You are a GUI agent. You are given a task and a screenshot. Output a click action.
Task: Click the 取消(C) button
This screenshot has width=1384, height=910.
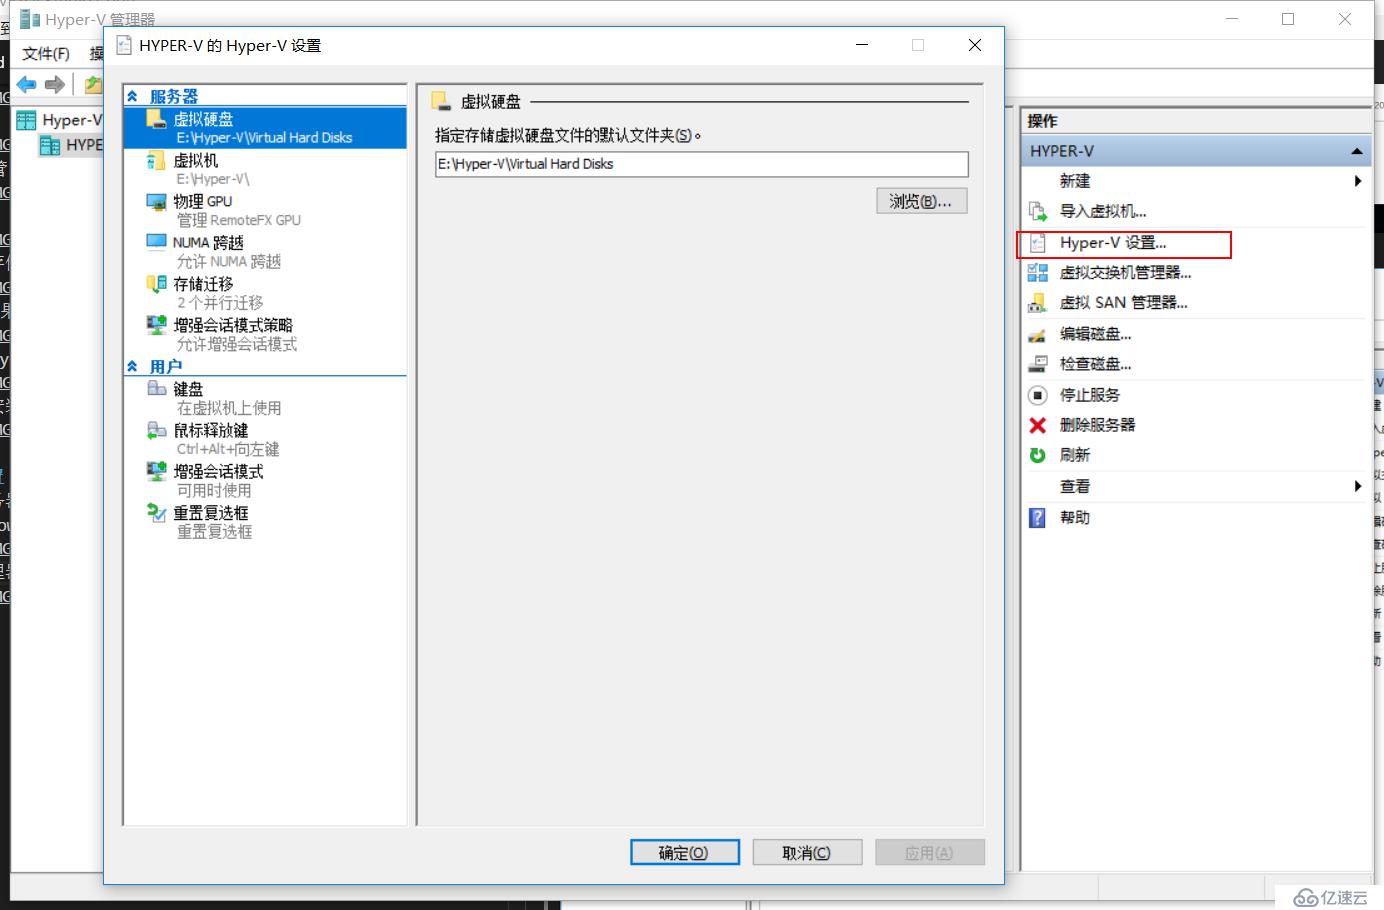(x=807, y=852)
